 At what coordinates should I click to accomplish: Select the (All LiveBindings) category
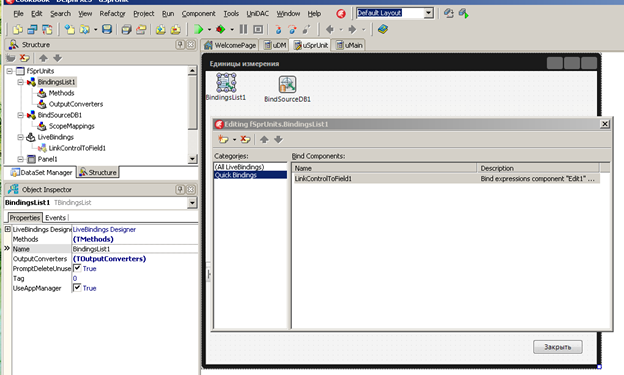click(250, 167)
